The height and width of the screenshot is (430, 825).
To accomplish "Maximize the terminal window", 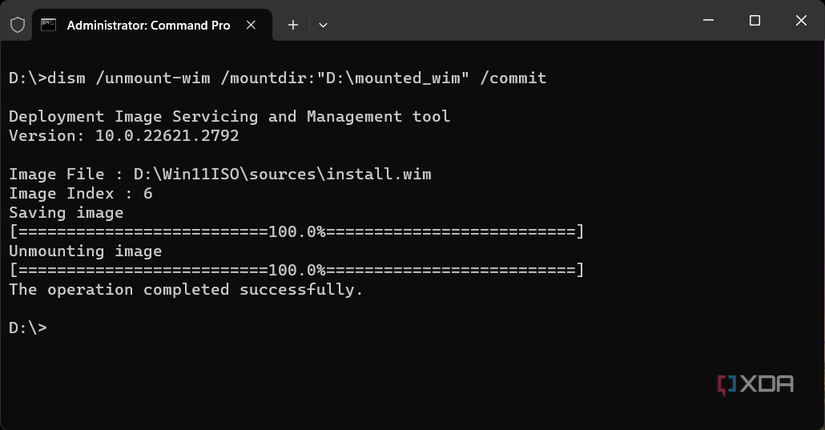I will click(755, 21).
